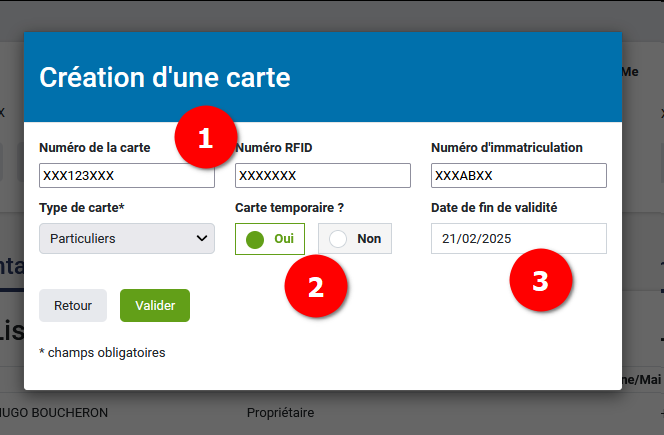Select Non for Carte temporaire
The image size is (664, 435).
point(355,239)
